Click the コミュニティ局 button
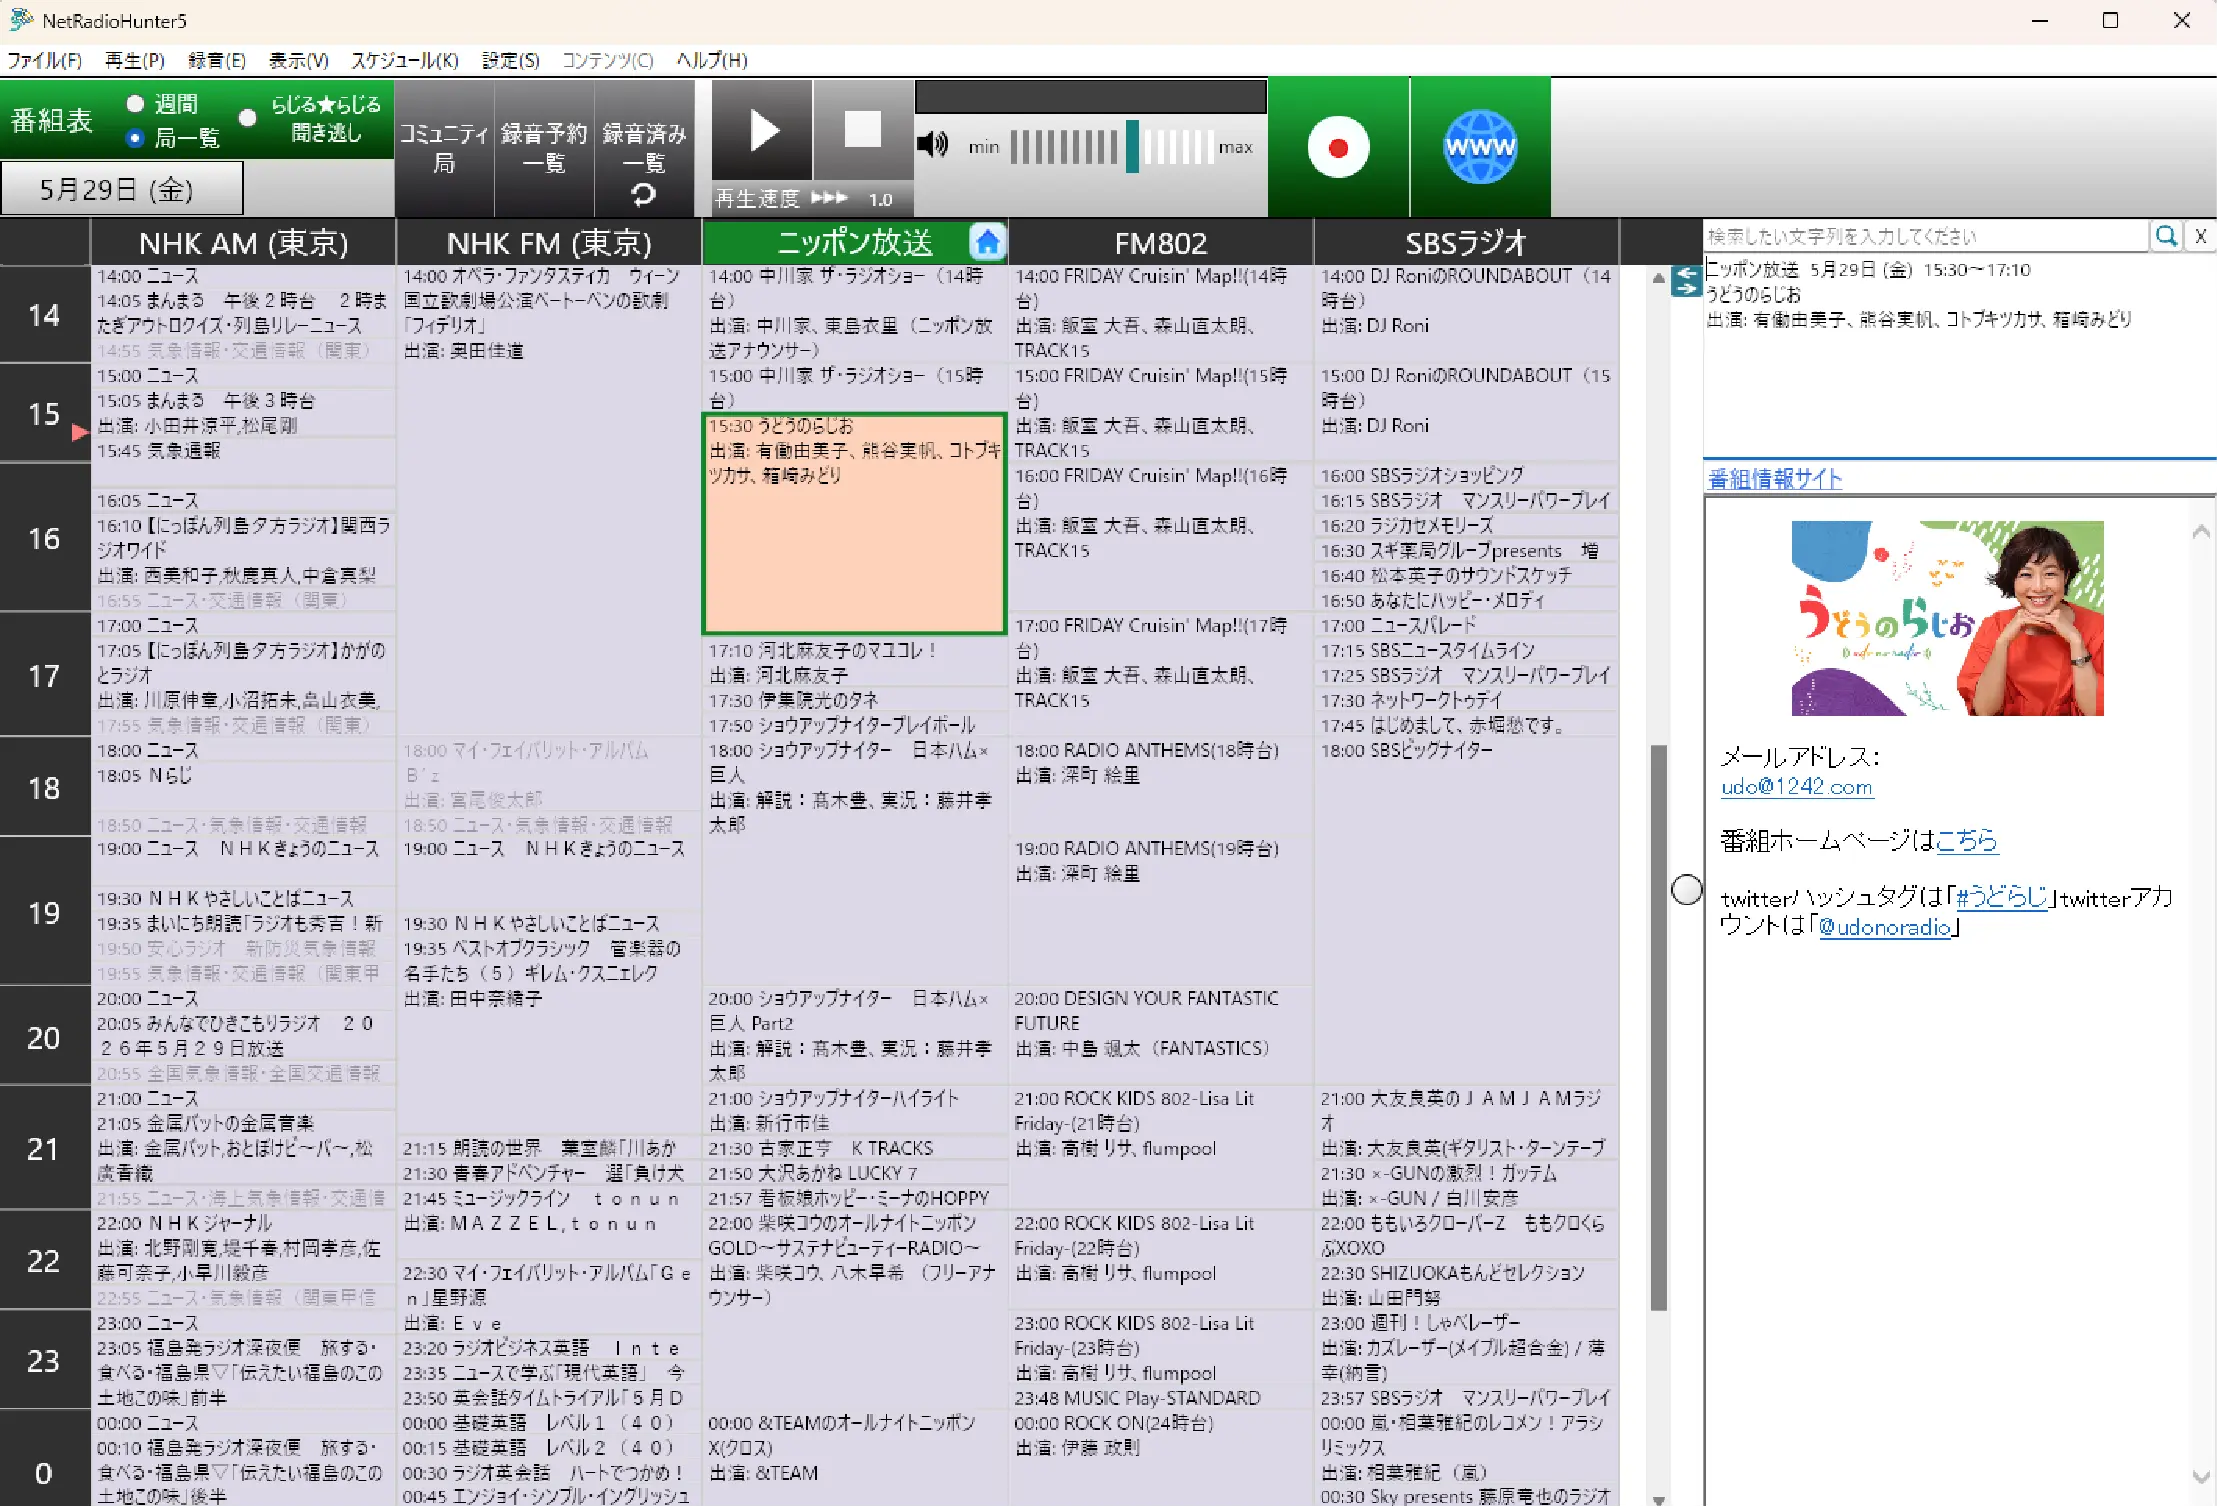The width and height of the screenshot is (2219, 1507). click(x=444, y=147)
